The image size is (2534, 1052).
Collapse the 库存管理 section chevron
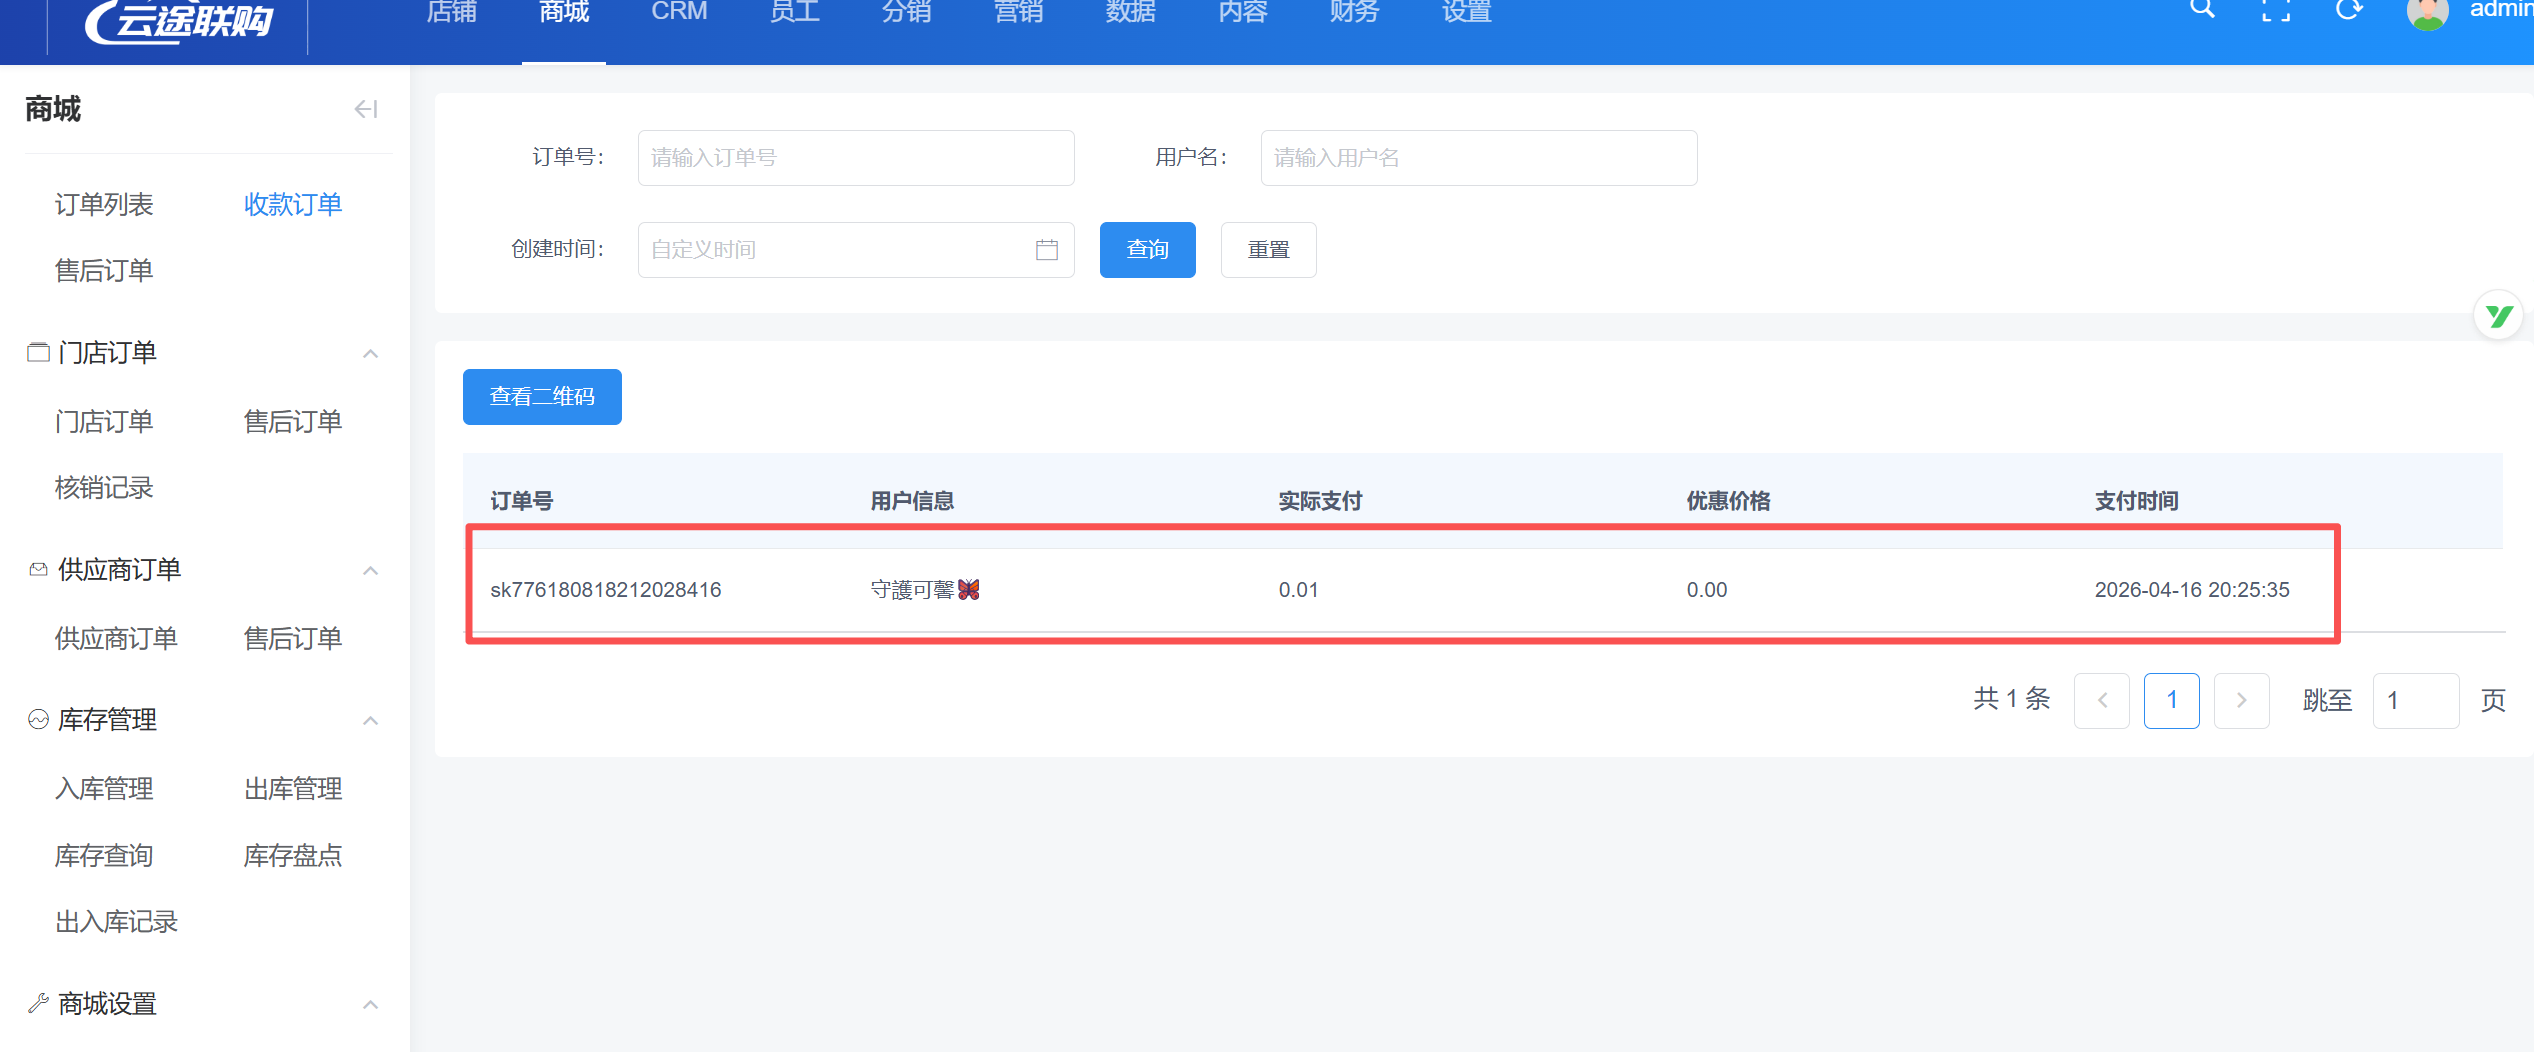370,720
